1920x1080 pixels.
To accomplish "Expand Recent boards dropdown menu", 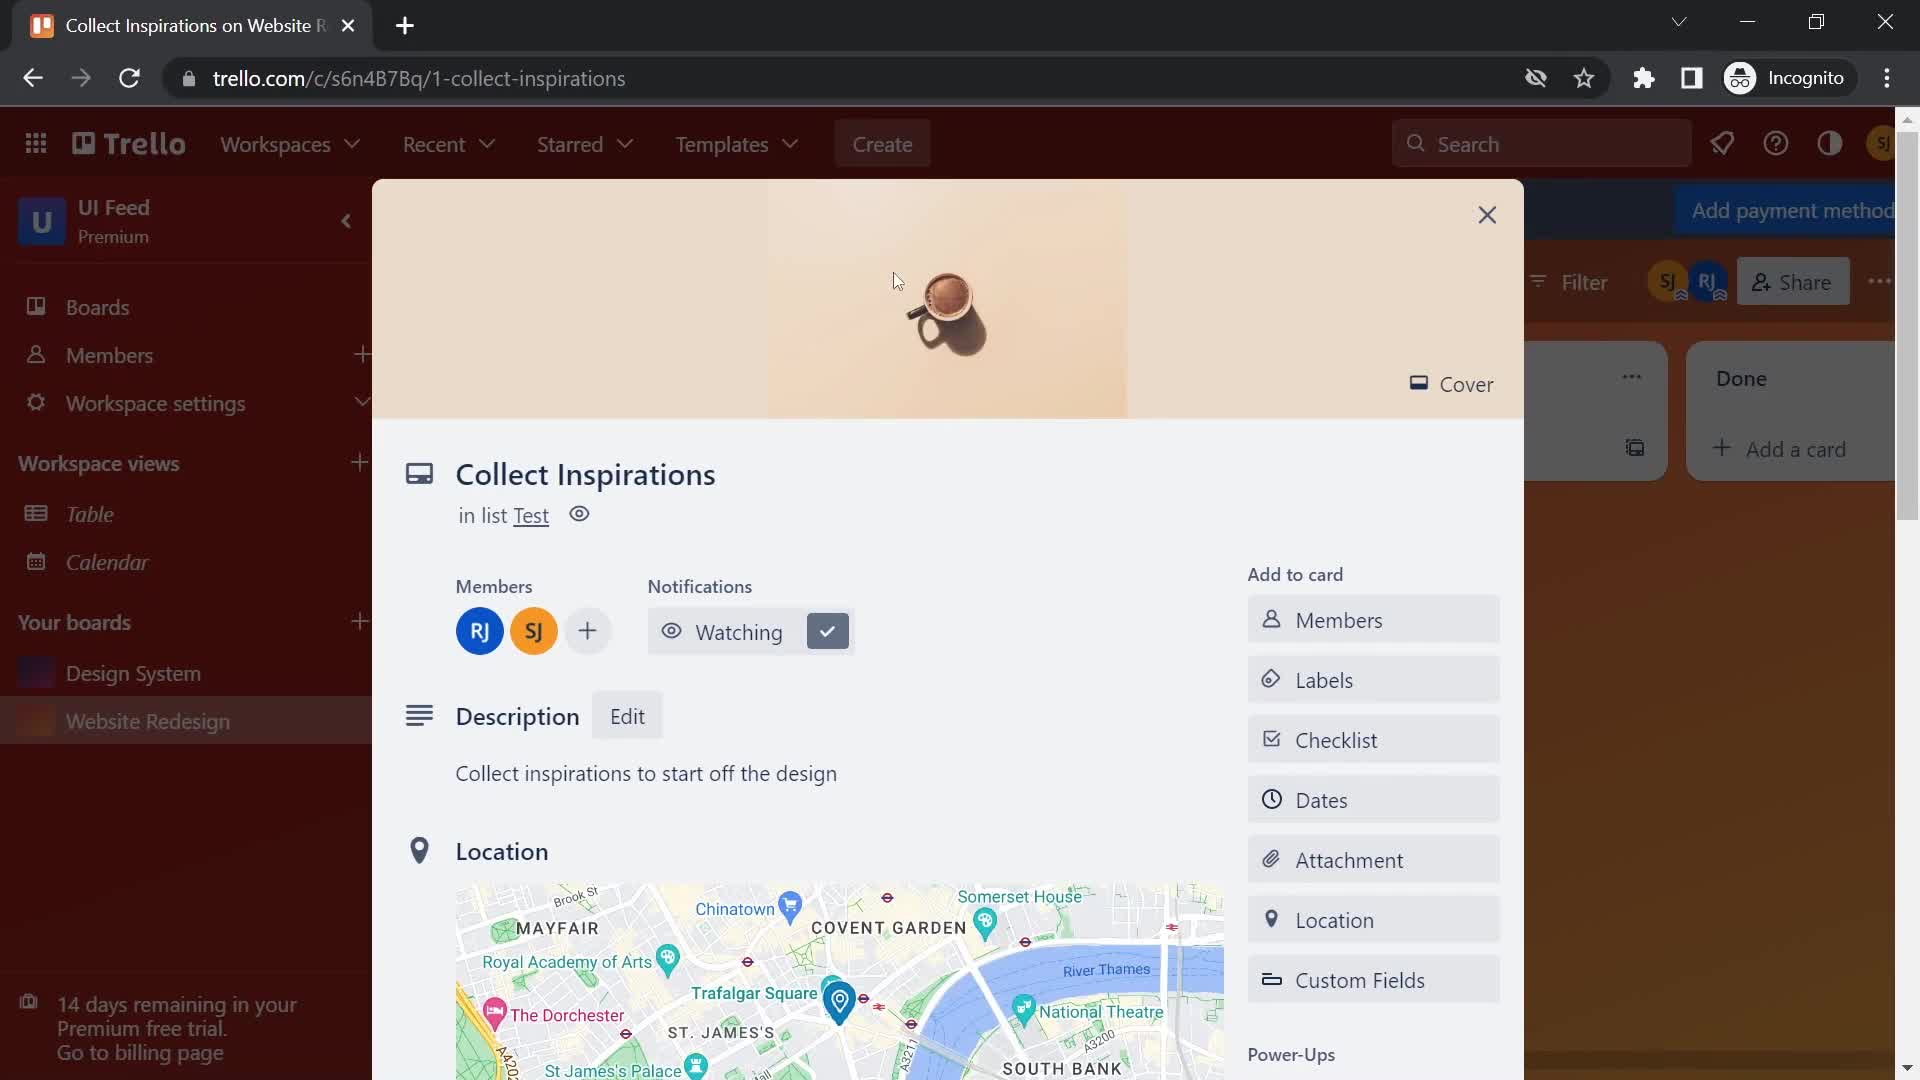I will (x=448, y=144).
